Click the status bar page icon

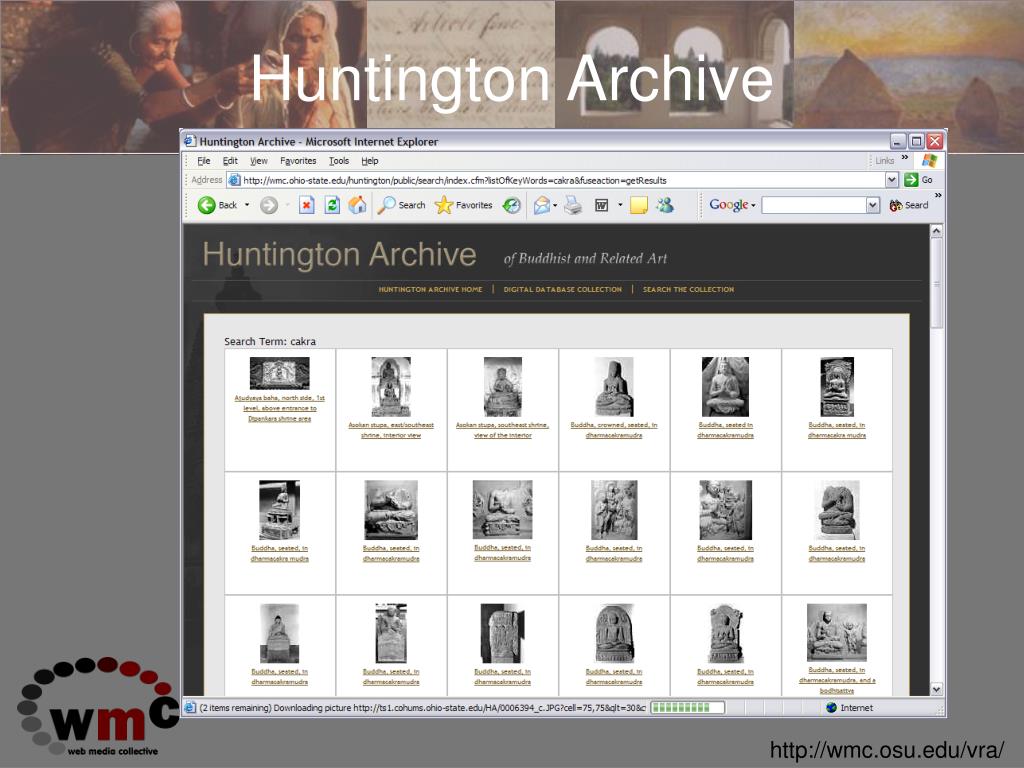[190, 707]
